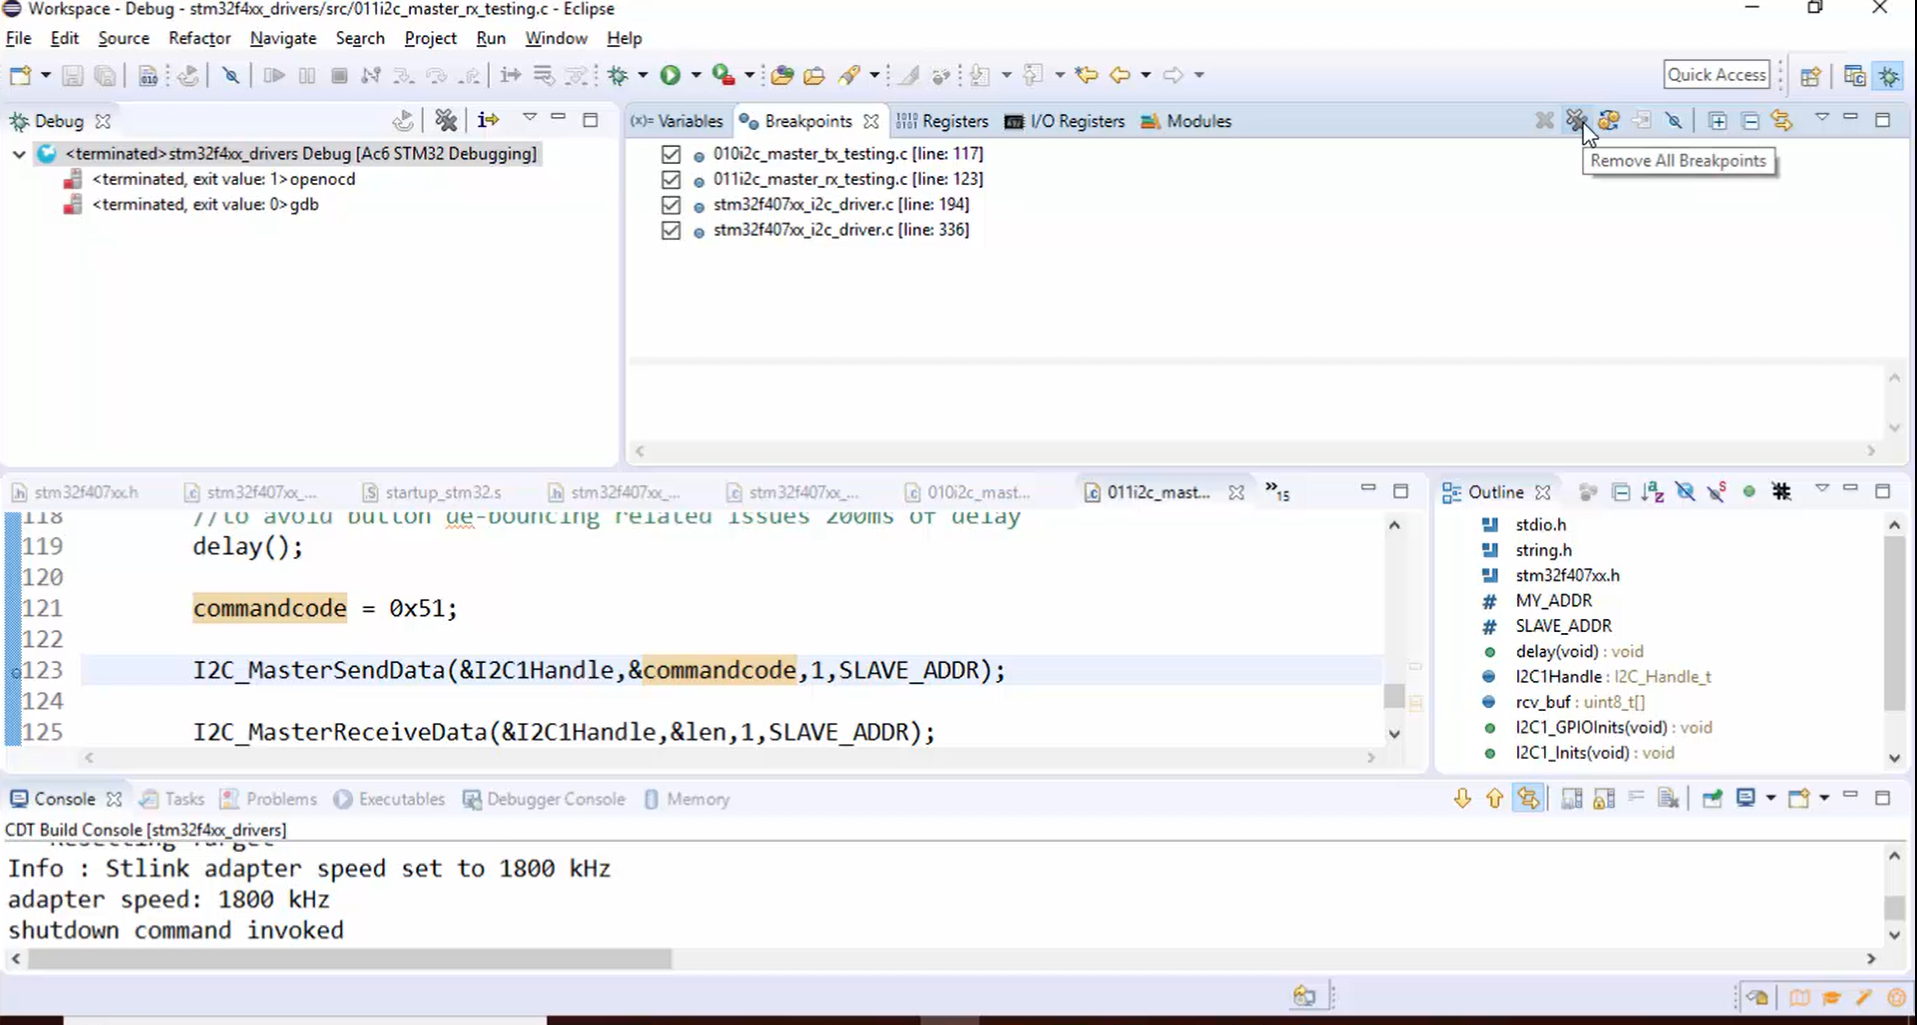The image size is (1917, 1025).
Task: Click the Resume debug toolbar icon
Action: tap(273, 75)
